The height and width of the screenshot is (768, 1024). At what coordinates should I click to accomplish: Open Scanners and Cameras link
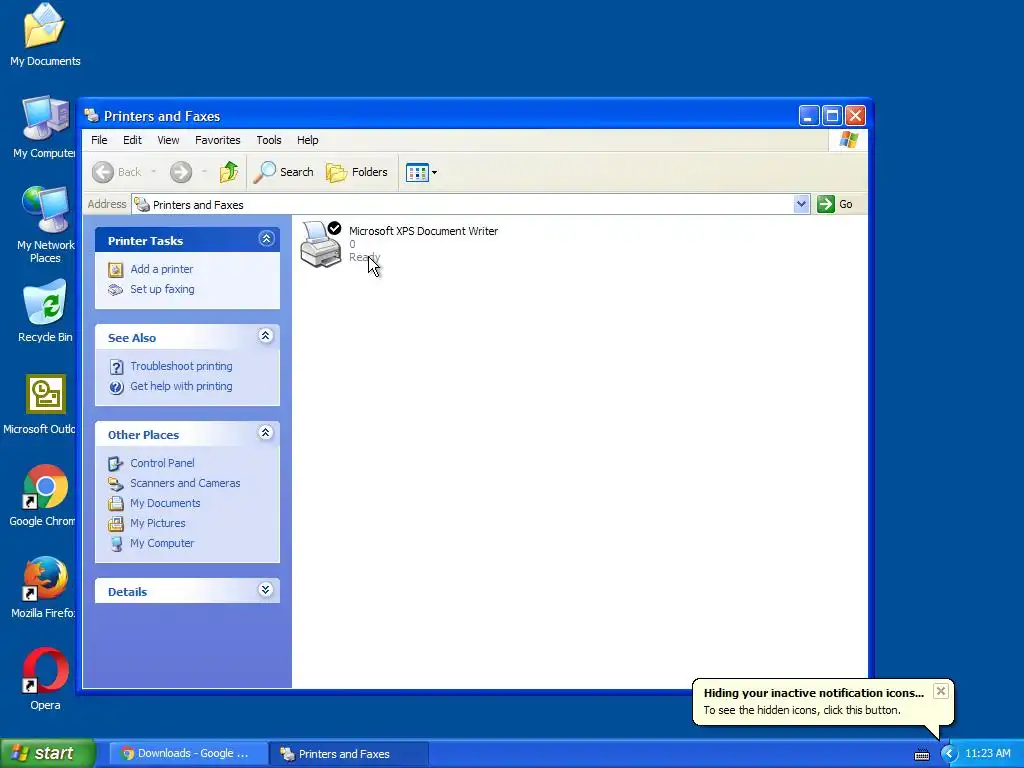pos(185,483)
